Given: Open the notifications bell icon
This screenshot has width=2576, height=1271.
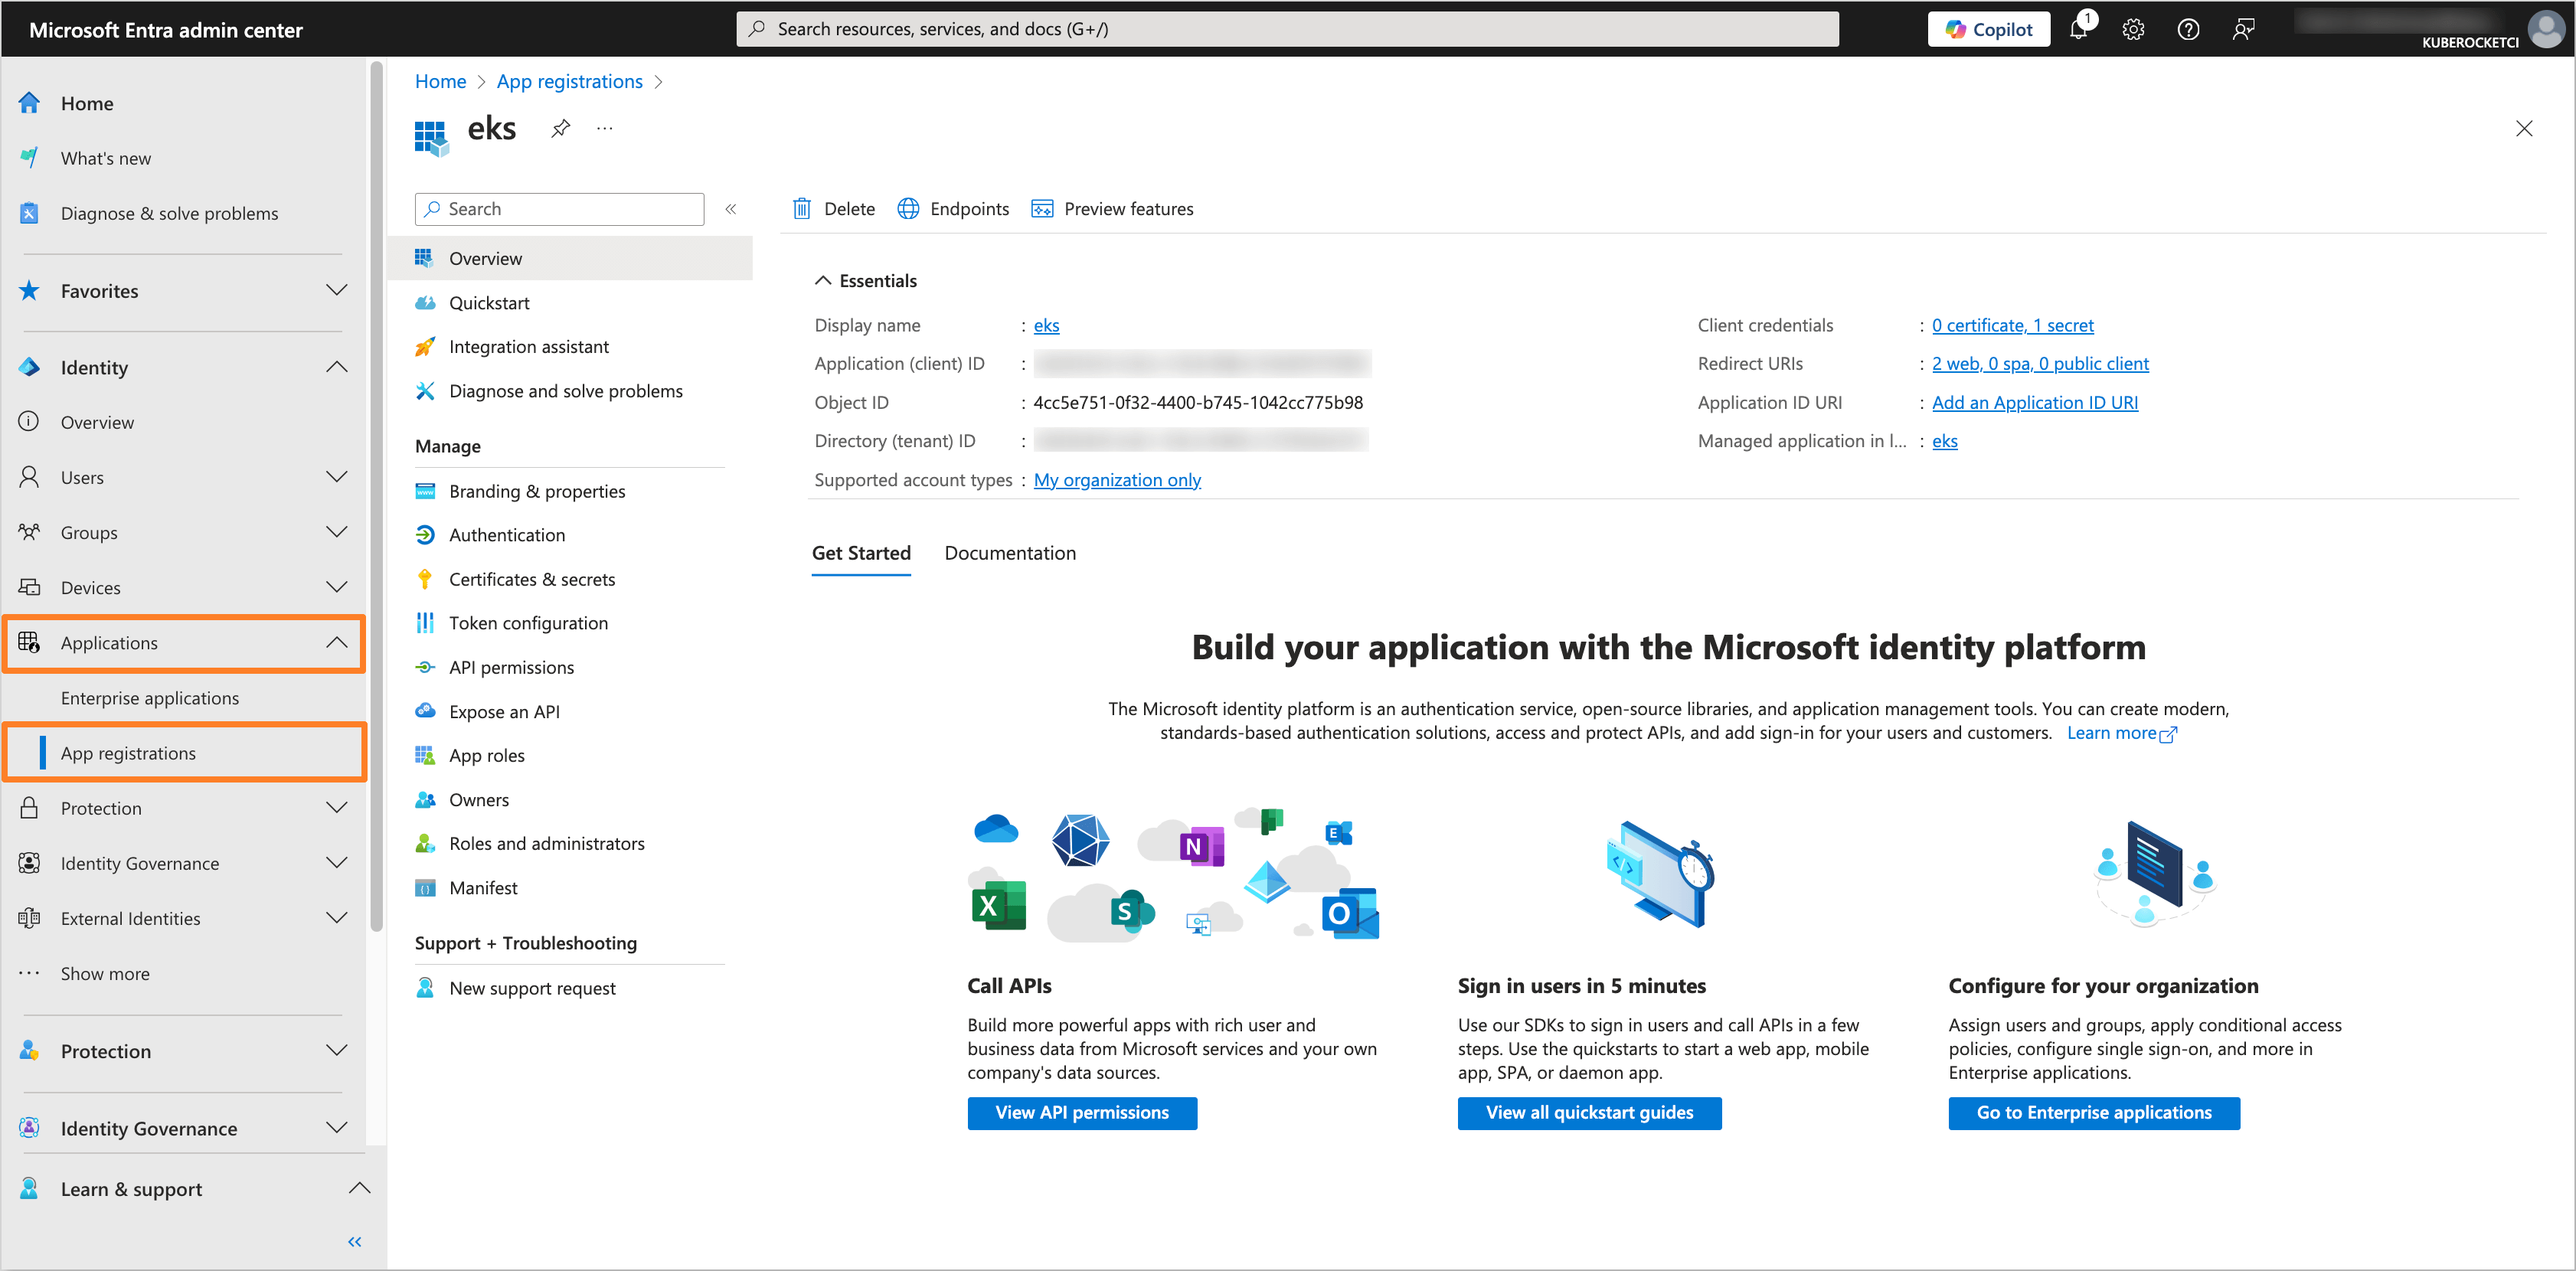Looking at the screenshot, I should pyautogui.click(x=2078, y=29).
